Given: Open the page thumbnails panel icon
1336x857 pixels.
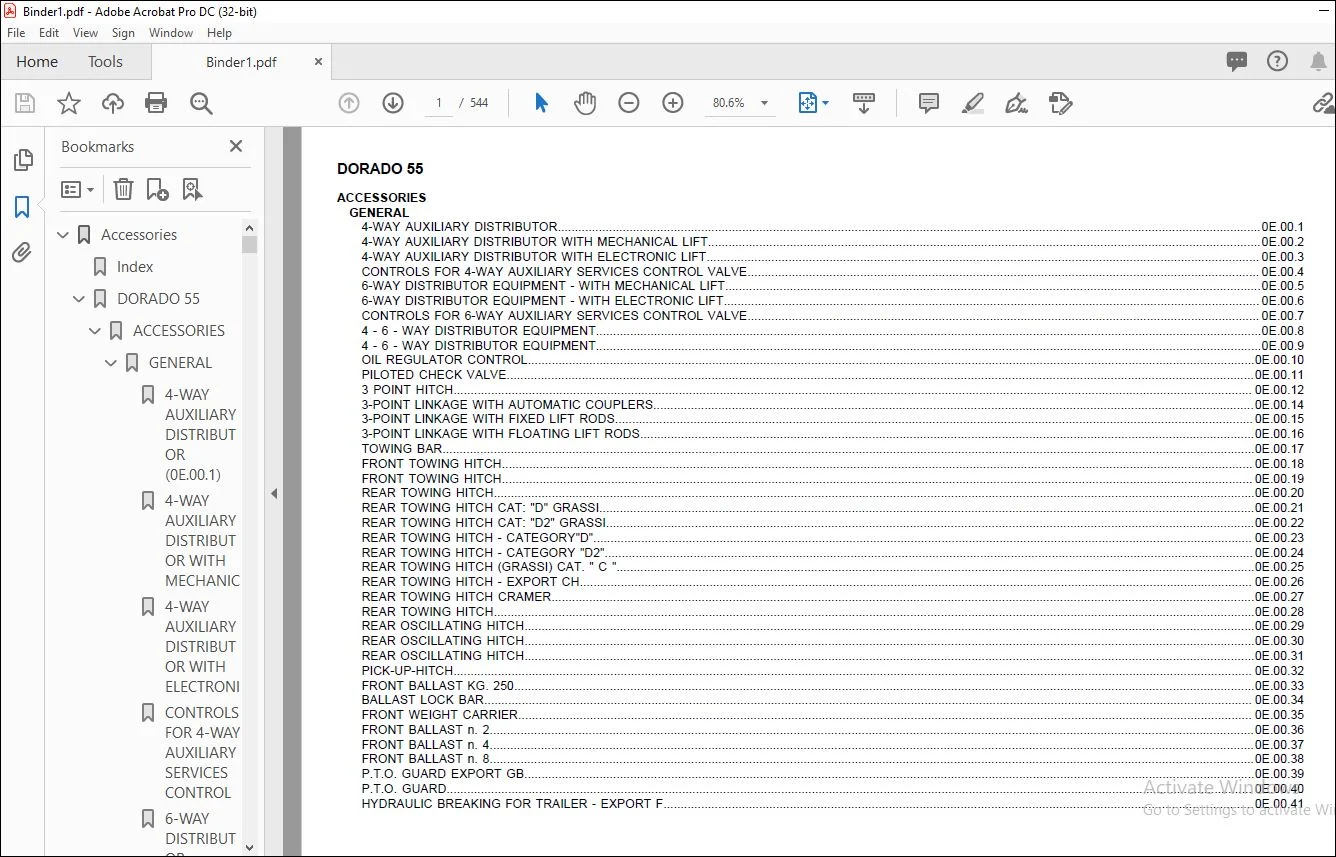Looking at the screenshot, I should point(22,160).
